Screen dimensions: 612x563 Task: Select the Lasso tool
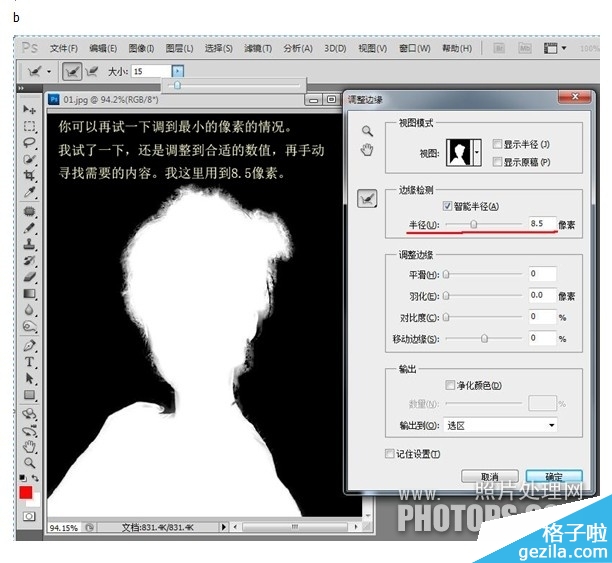[30, 142]
